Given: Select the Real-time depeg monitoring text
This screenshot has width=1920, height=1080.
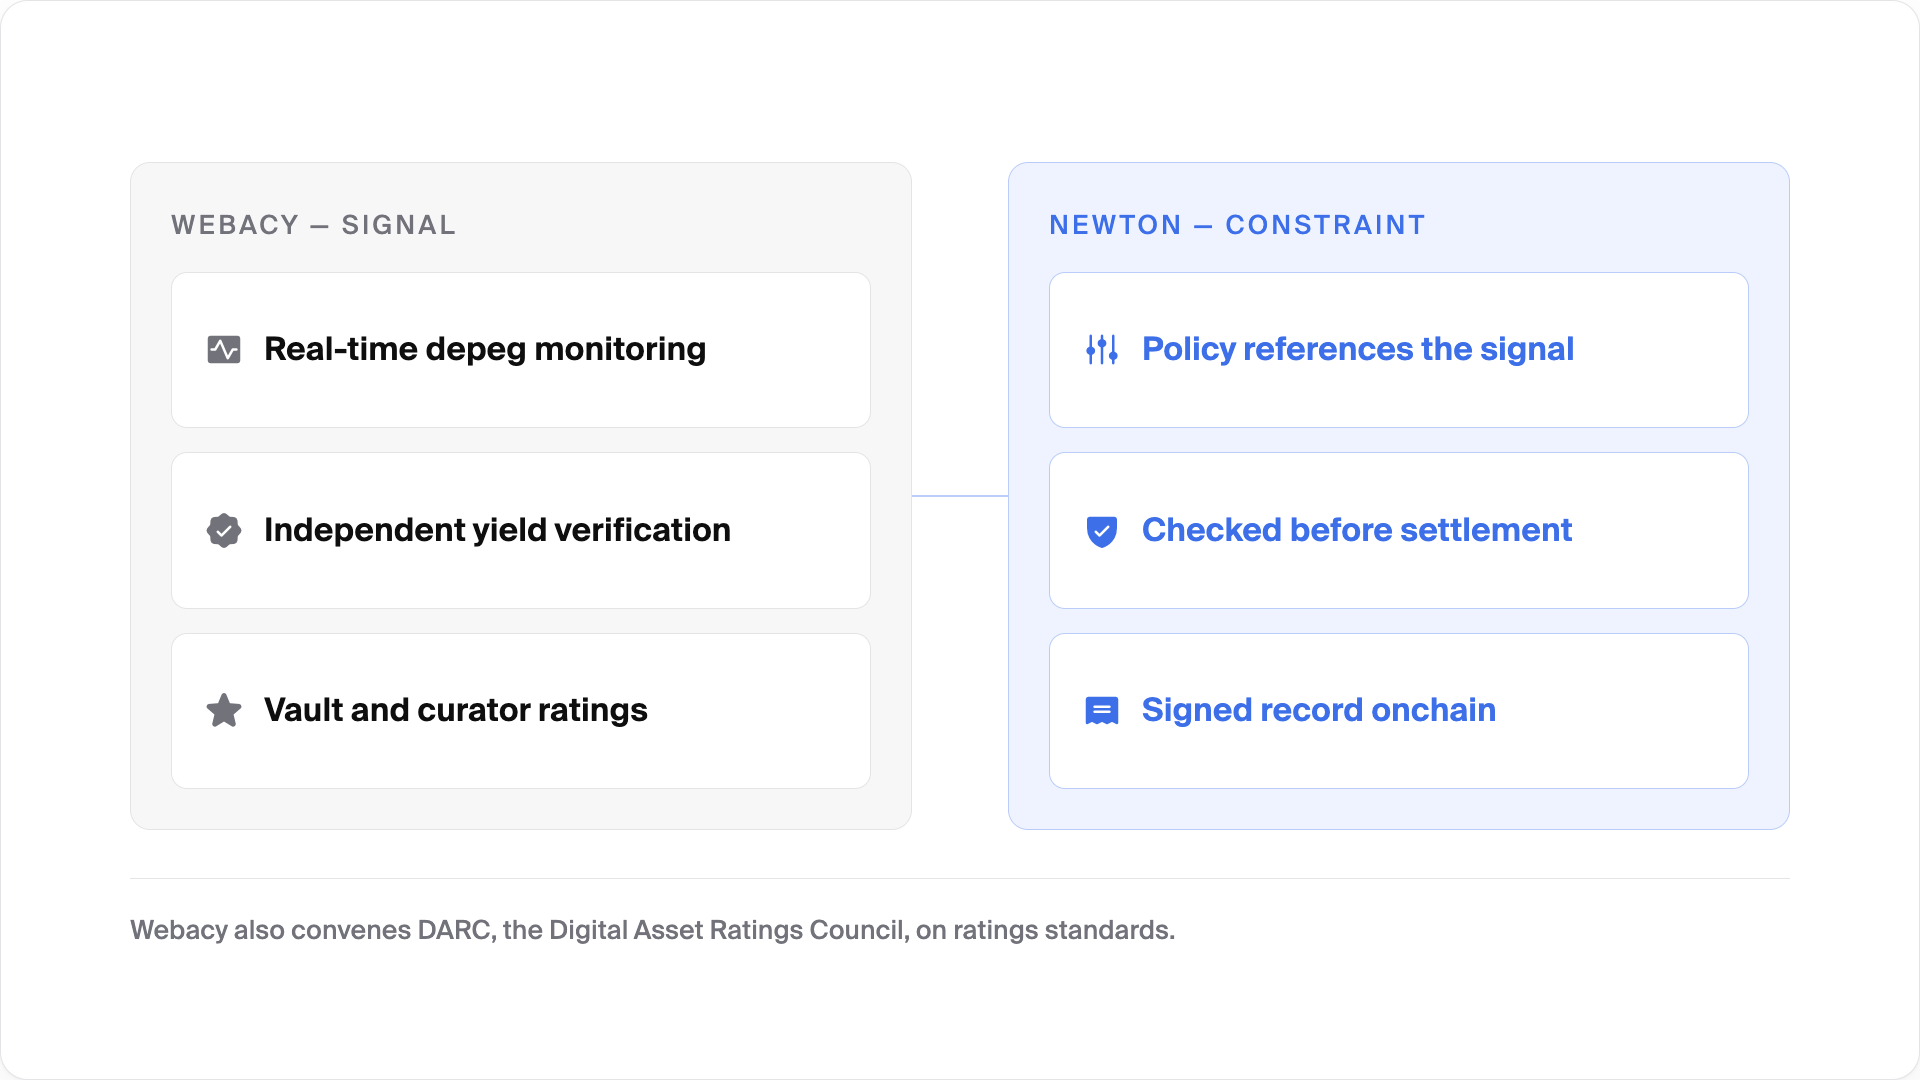Looking at the screenshot, I should (x=485, y=349).
